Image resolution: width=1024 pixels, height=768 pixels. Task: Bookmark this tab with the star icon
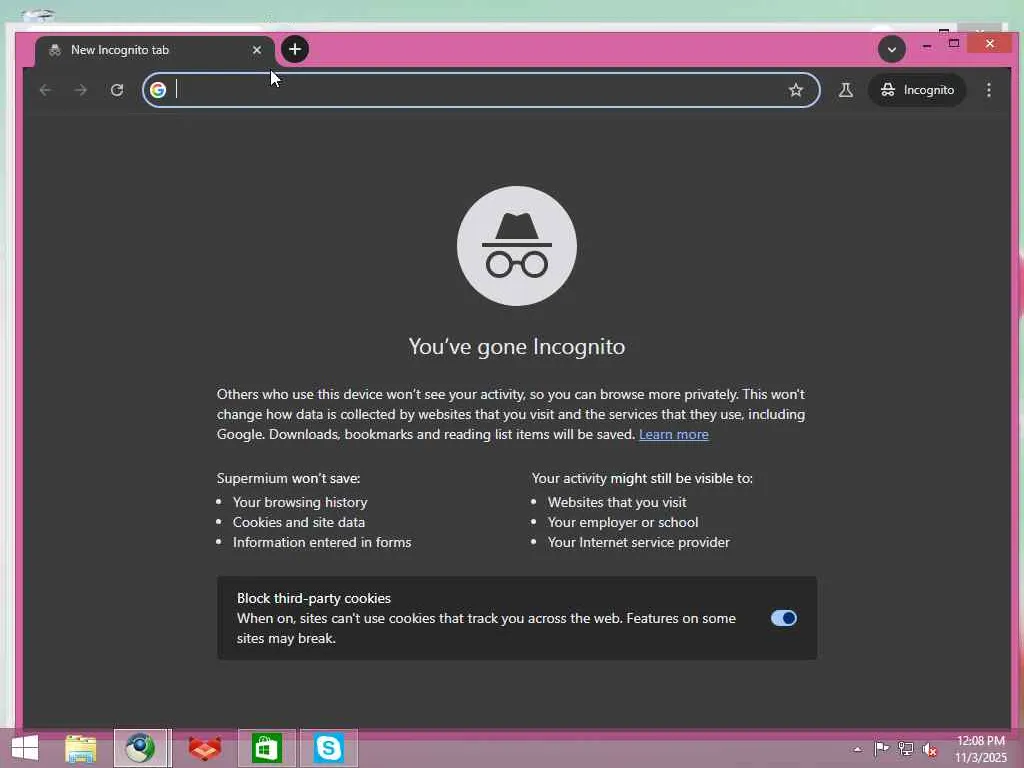pyautogui.click(x=795, y=90)
